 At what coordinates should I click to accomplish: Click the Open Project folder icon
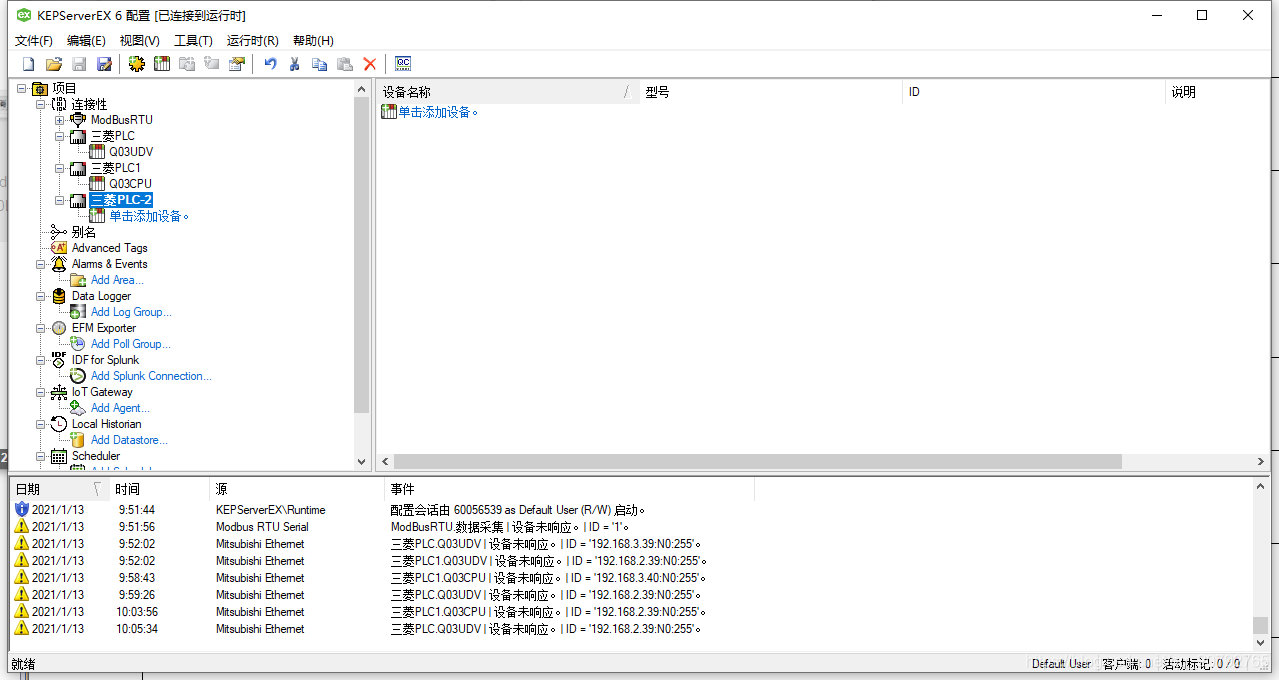click(54, 64)
